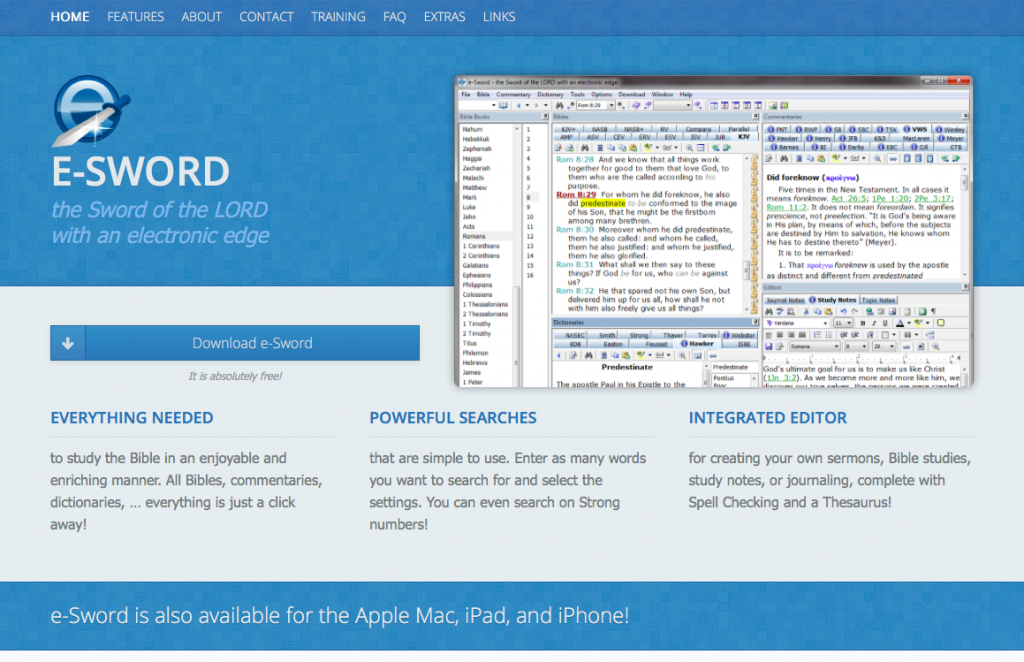Screen dimensions: 1024x662
Task: Switch to the NASB Bible tab
Action: [x=597, y=129]
